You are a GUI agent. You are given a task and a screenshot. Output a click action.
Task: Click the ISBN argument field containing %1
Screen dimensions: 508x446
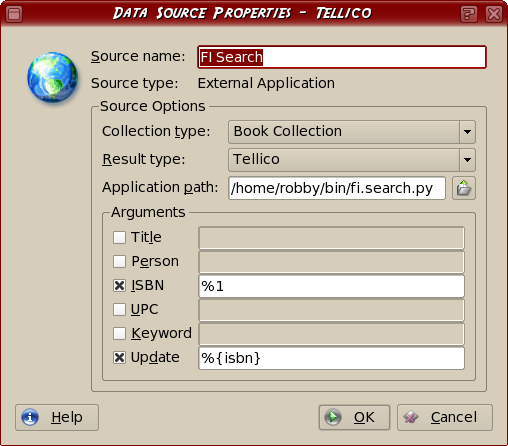332,286
